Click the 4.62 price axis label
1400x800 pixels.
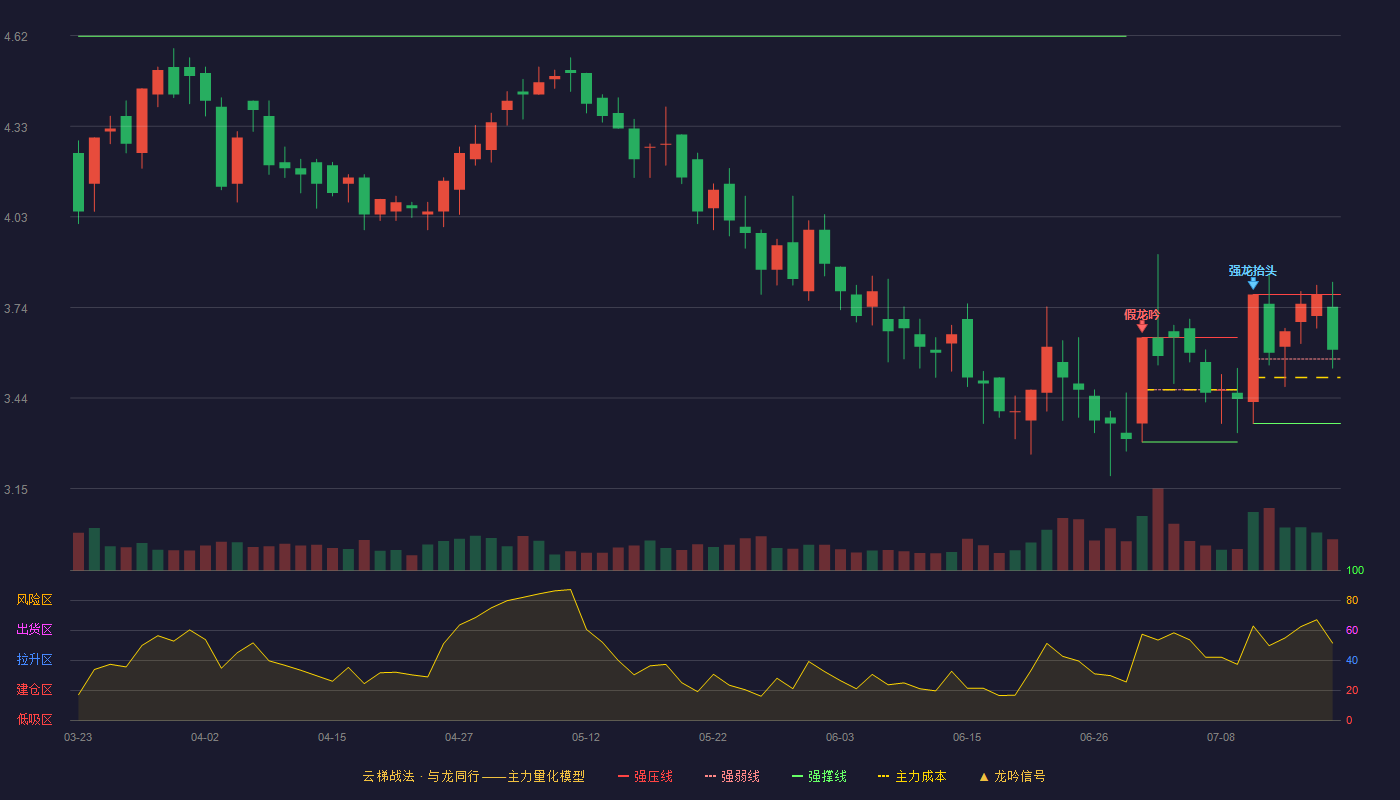point(16,37)
